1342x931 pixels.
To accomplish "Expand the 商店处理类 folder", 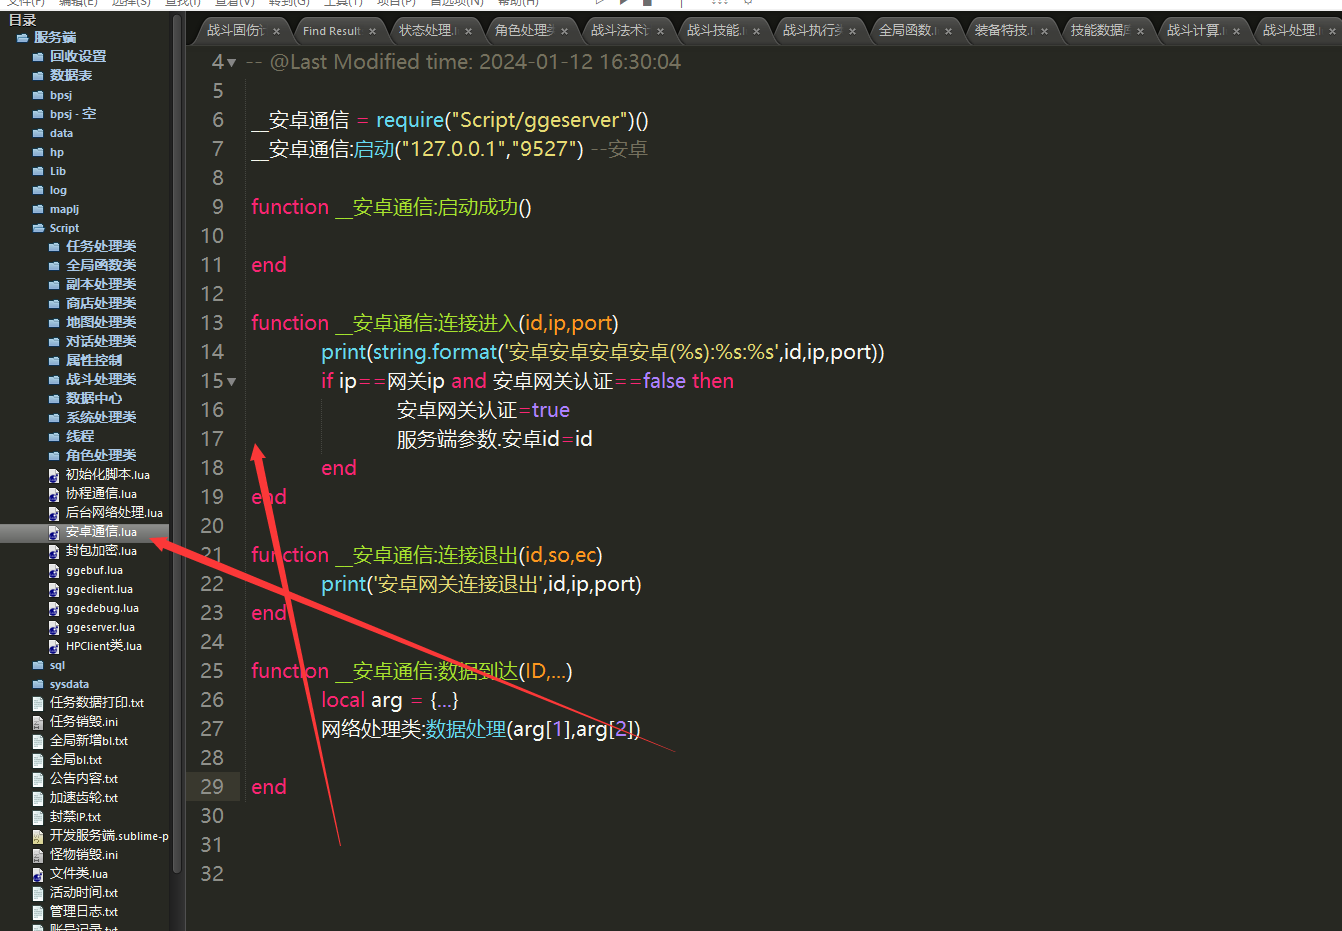I will [54, 304].
